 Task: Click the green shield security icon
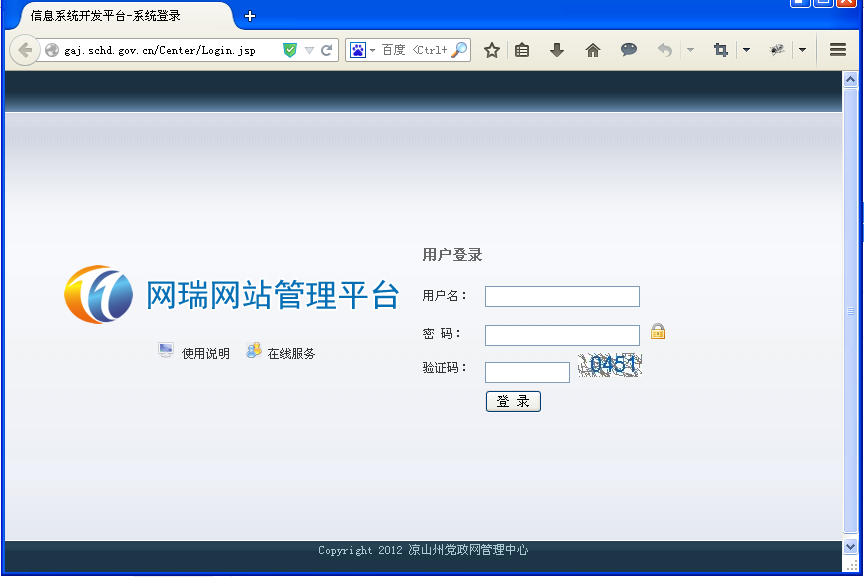[x=290, y=50]
